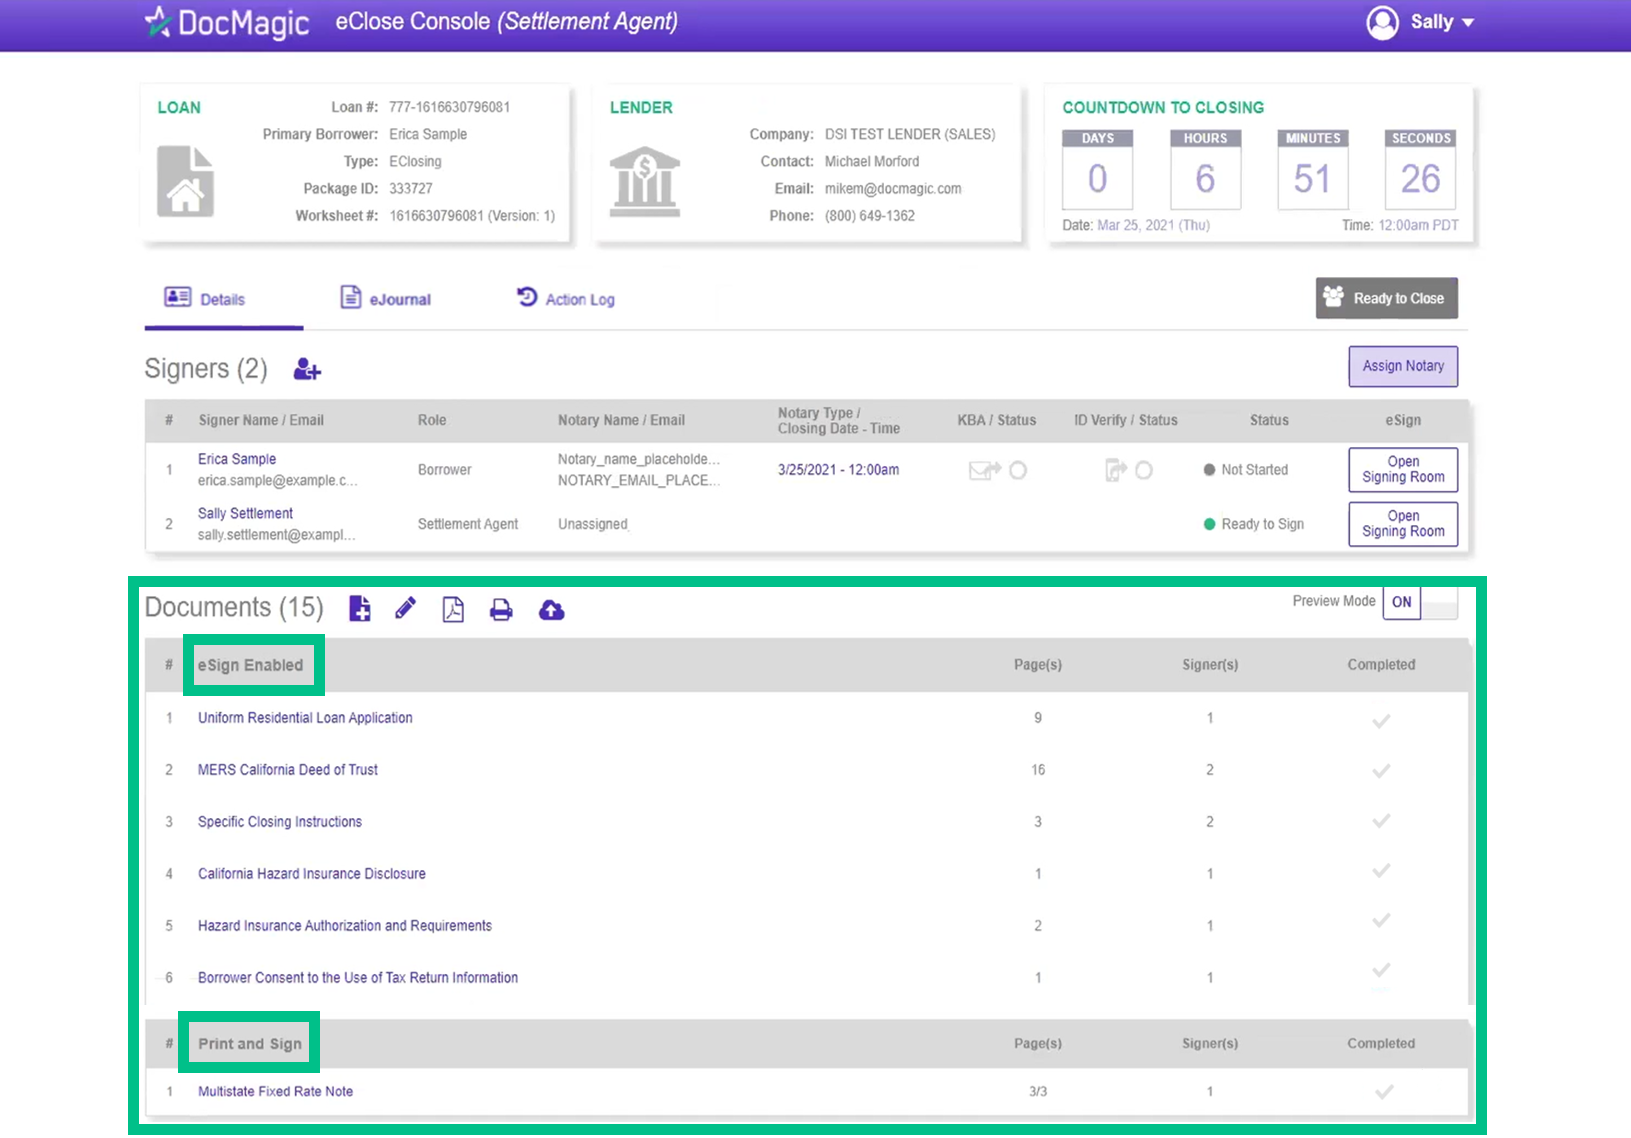This screenshot has height=1138, width=1631.
Task: Click completed checkmark for Multistate Fixed Rate Note
Action: click(1383, 1092)
